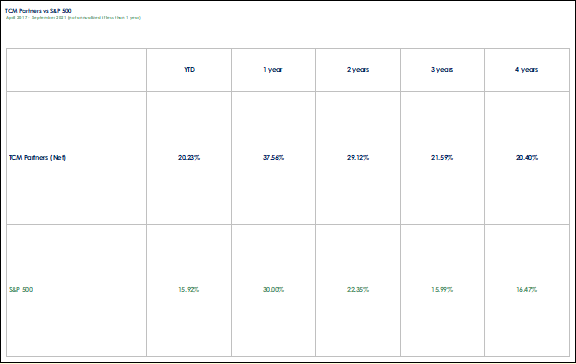
Task: Click the value 21.59%
Action: pyautogui.click(x=442, y=158)
